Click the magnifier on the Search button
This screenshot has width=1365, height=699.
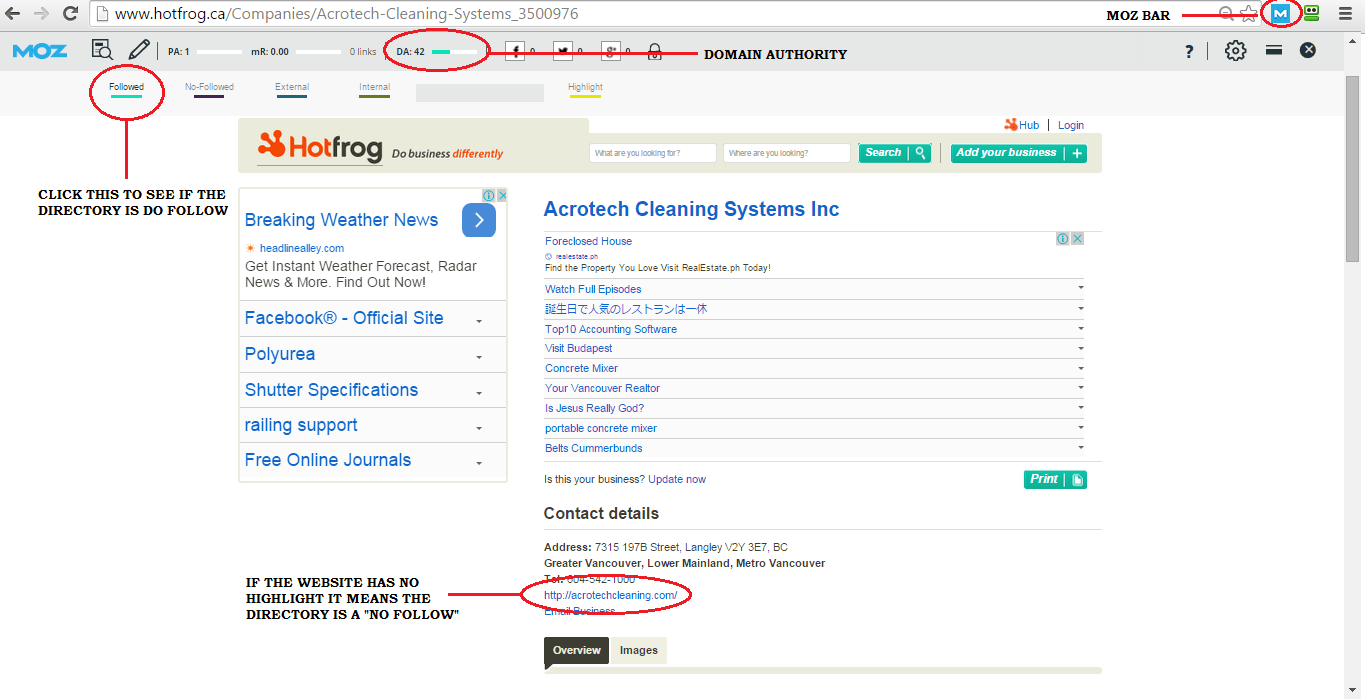[x=921, y=153]
